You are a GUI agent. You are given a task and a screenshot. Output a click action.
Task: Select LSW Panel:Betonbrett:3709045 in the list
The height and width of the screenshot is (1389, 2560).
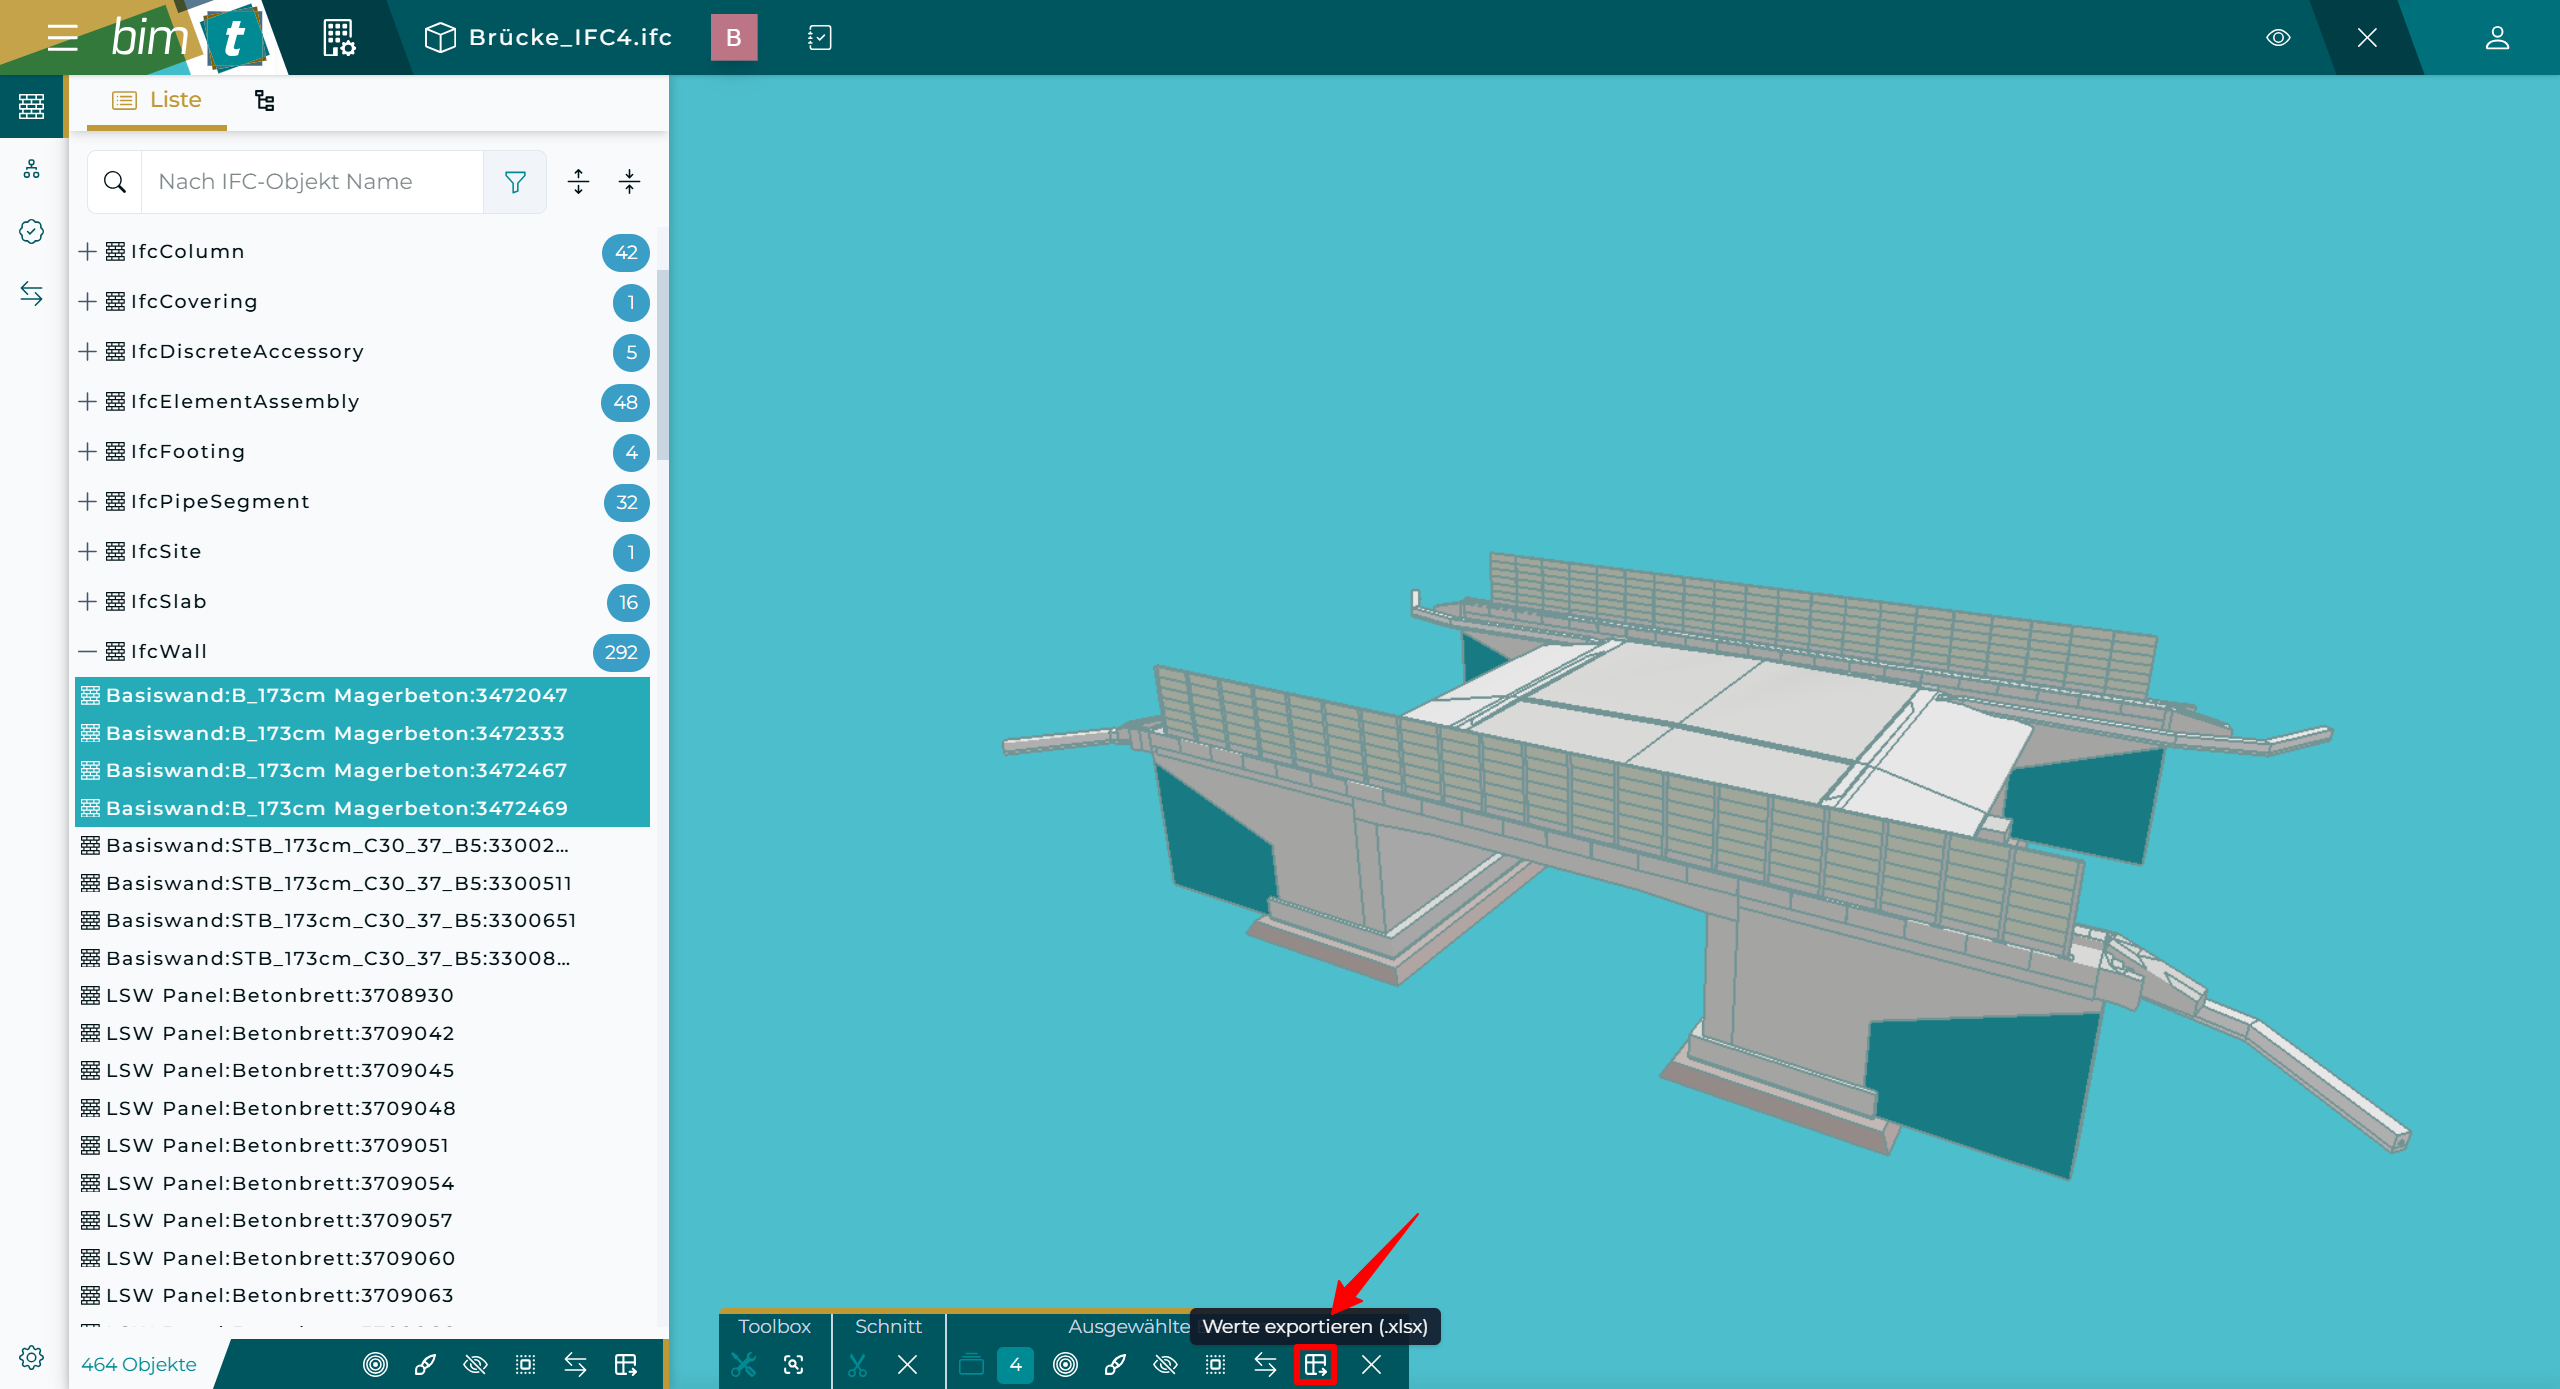coord(280,1070)
